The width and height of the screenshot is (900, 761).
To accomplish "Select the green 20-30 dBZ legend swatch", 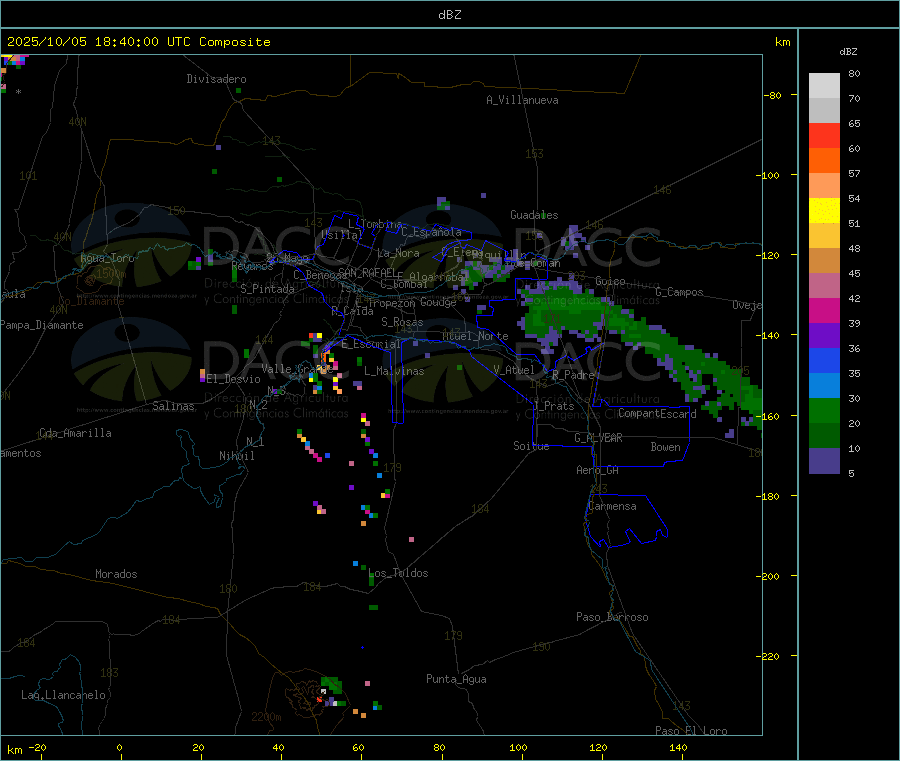I will coord(824,410).
